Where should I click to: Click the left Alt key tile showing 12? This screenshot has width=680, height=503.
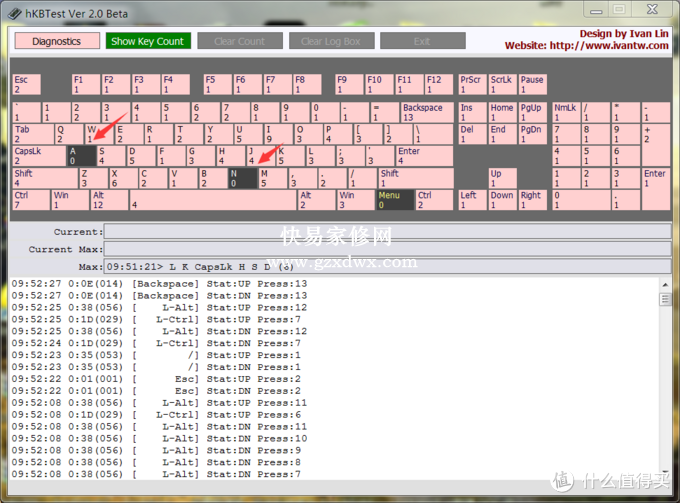click(110, 200)
